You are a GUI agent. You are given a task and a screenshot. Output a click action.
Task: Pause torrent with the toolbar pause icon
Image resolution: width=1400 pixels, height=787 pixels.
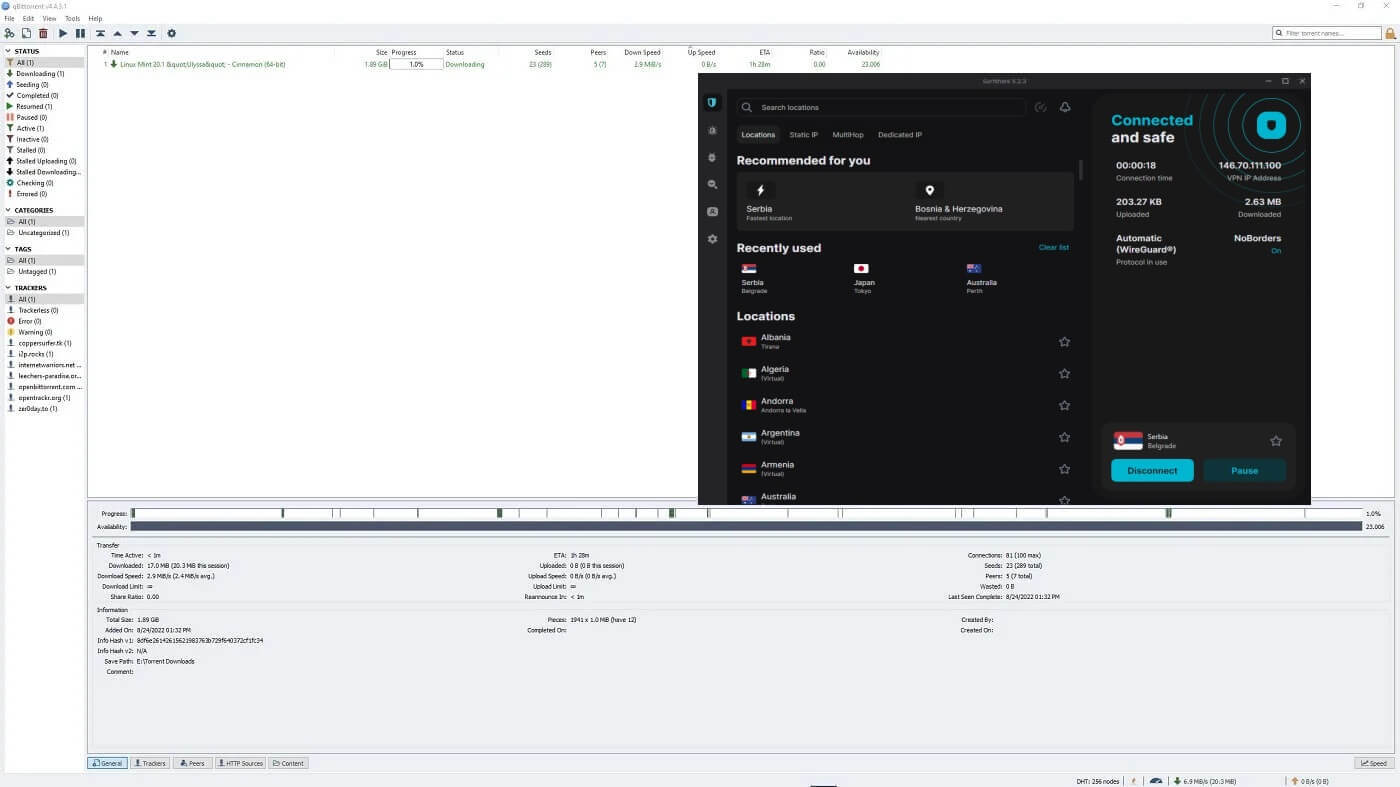[x=80, y=33]
